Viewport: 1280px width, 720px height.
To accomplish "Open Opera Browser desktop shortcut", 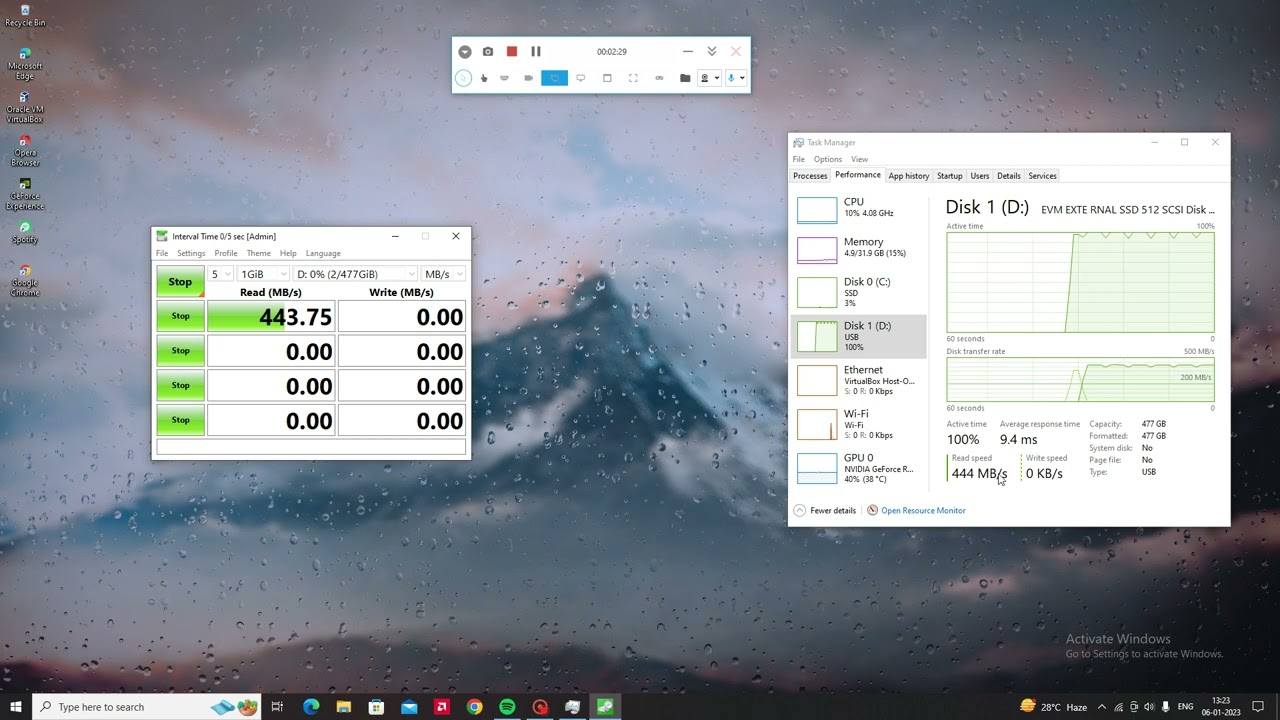I will 25,151.
